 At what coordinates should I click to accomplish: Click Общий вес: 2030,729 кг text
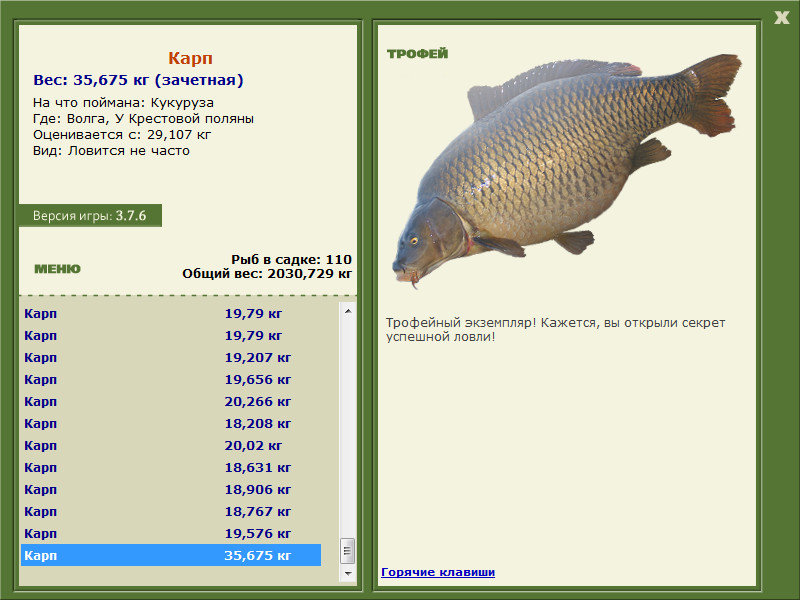click(x=267, y=273)
